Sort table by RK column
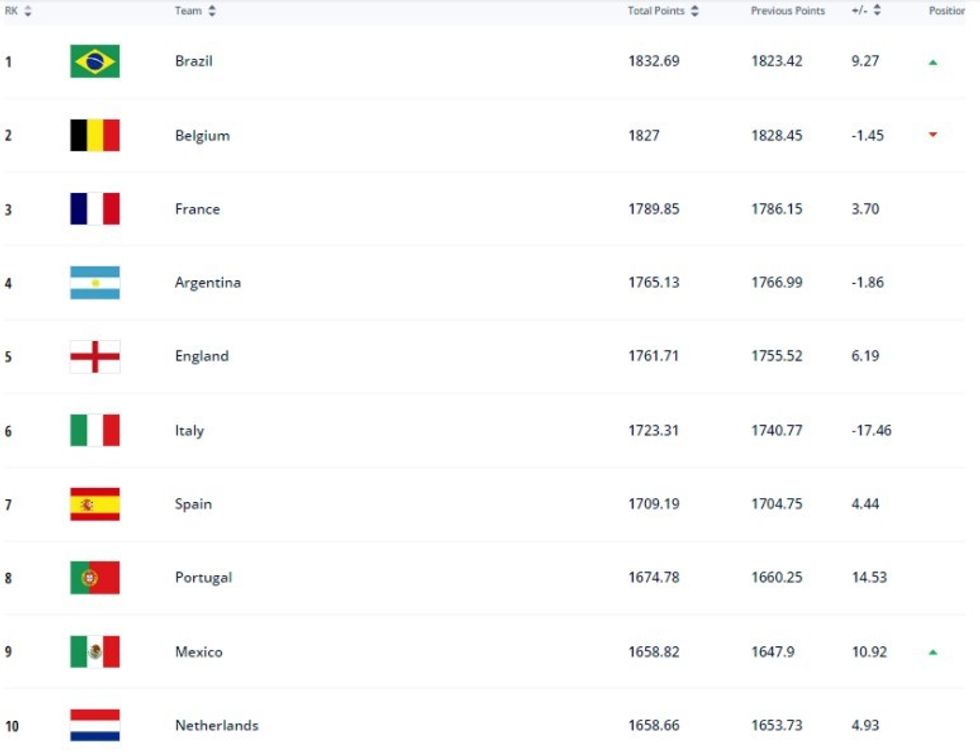980x752 pixels. tap(18, 11)
